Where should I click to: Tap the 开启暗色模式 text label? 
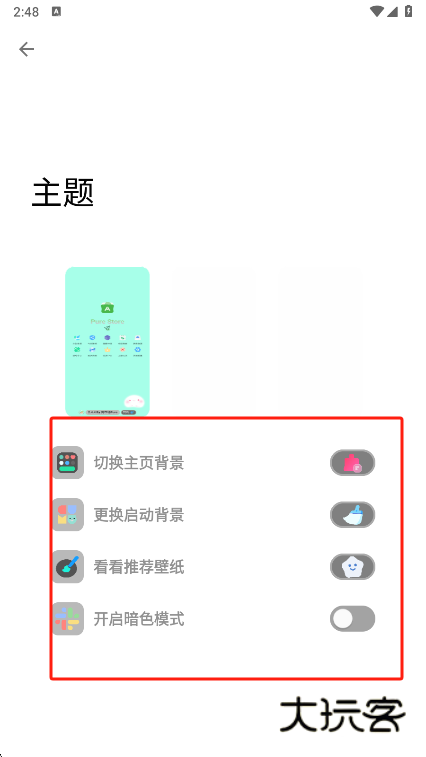(139, 619)
